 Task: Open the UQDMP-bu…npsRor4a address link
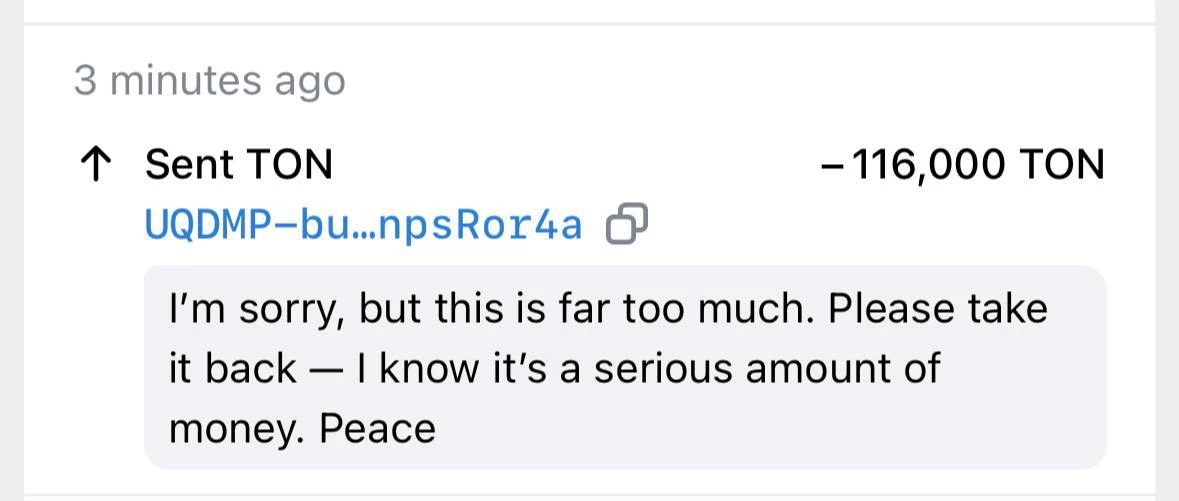(x=363, y=225)
